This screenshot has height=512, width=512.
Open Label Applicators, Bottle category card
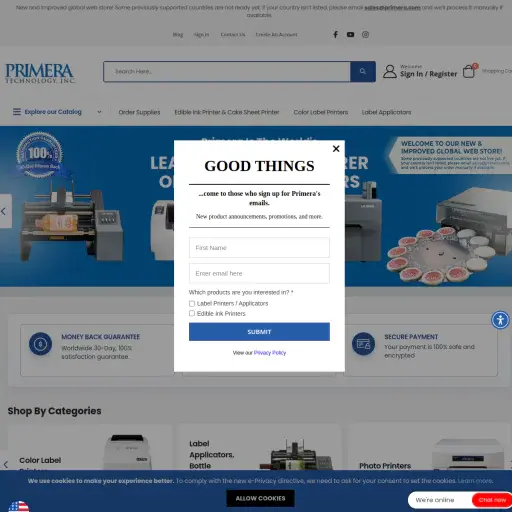260,447
